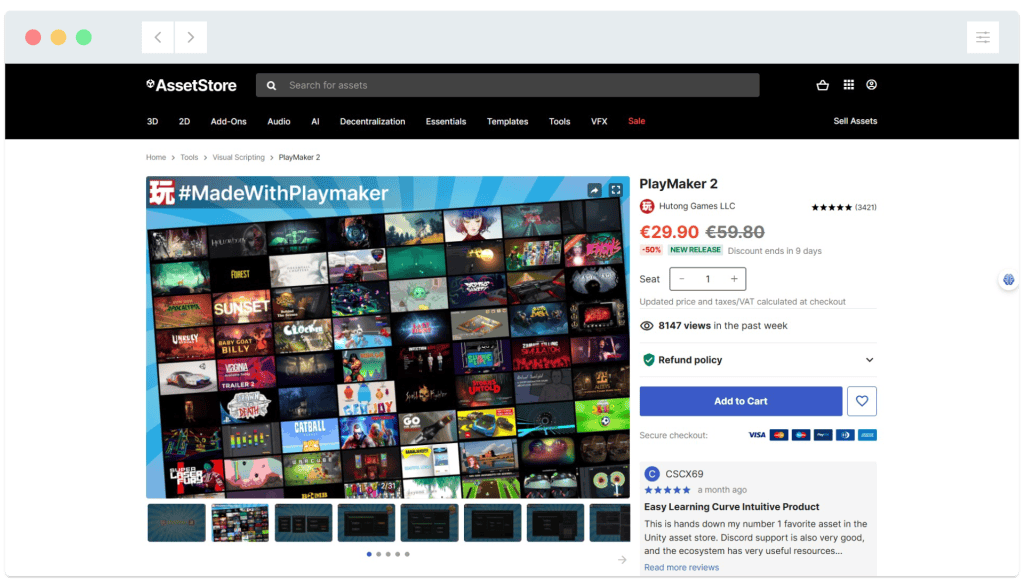Click reviewer CSCX69 avatar
The height and width of the screenshot is (587, 1024).
tap(651, 474)
